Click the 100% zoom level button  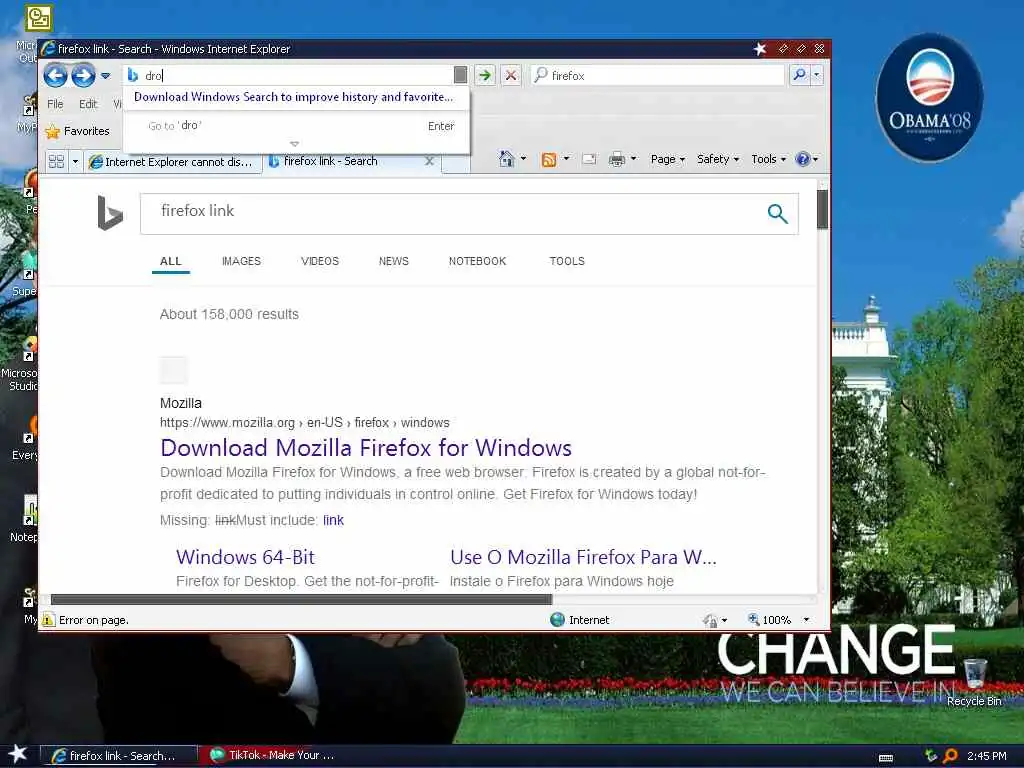click(x=769, y=620)
